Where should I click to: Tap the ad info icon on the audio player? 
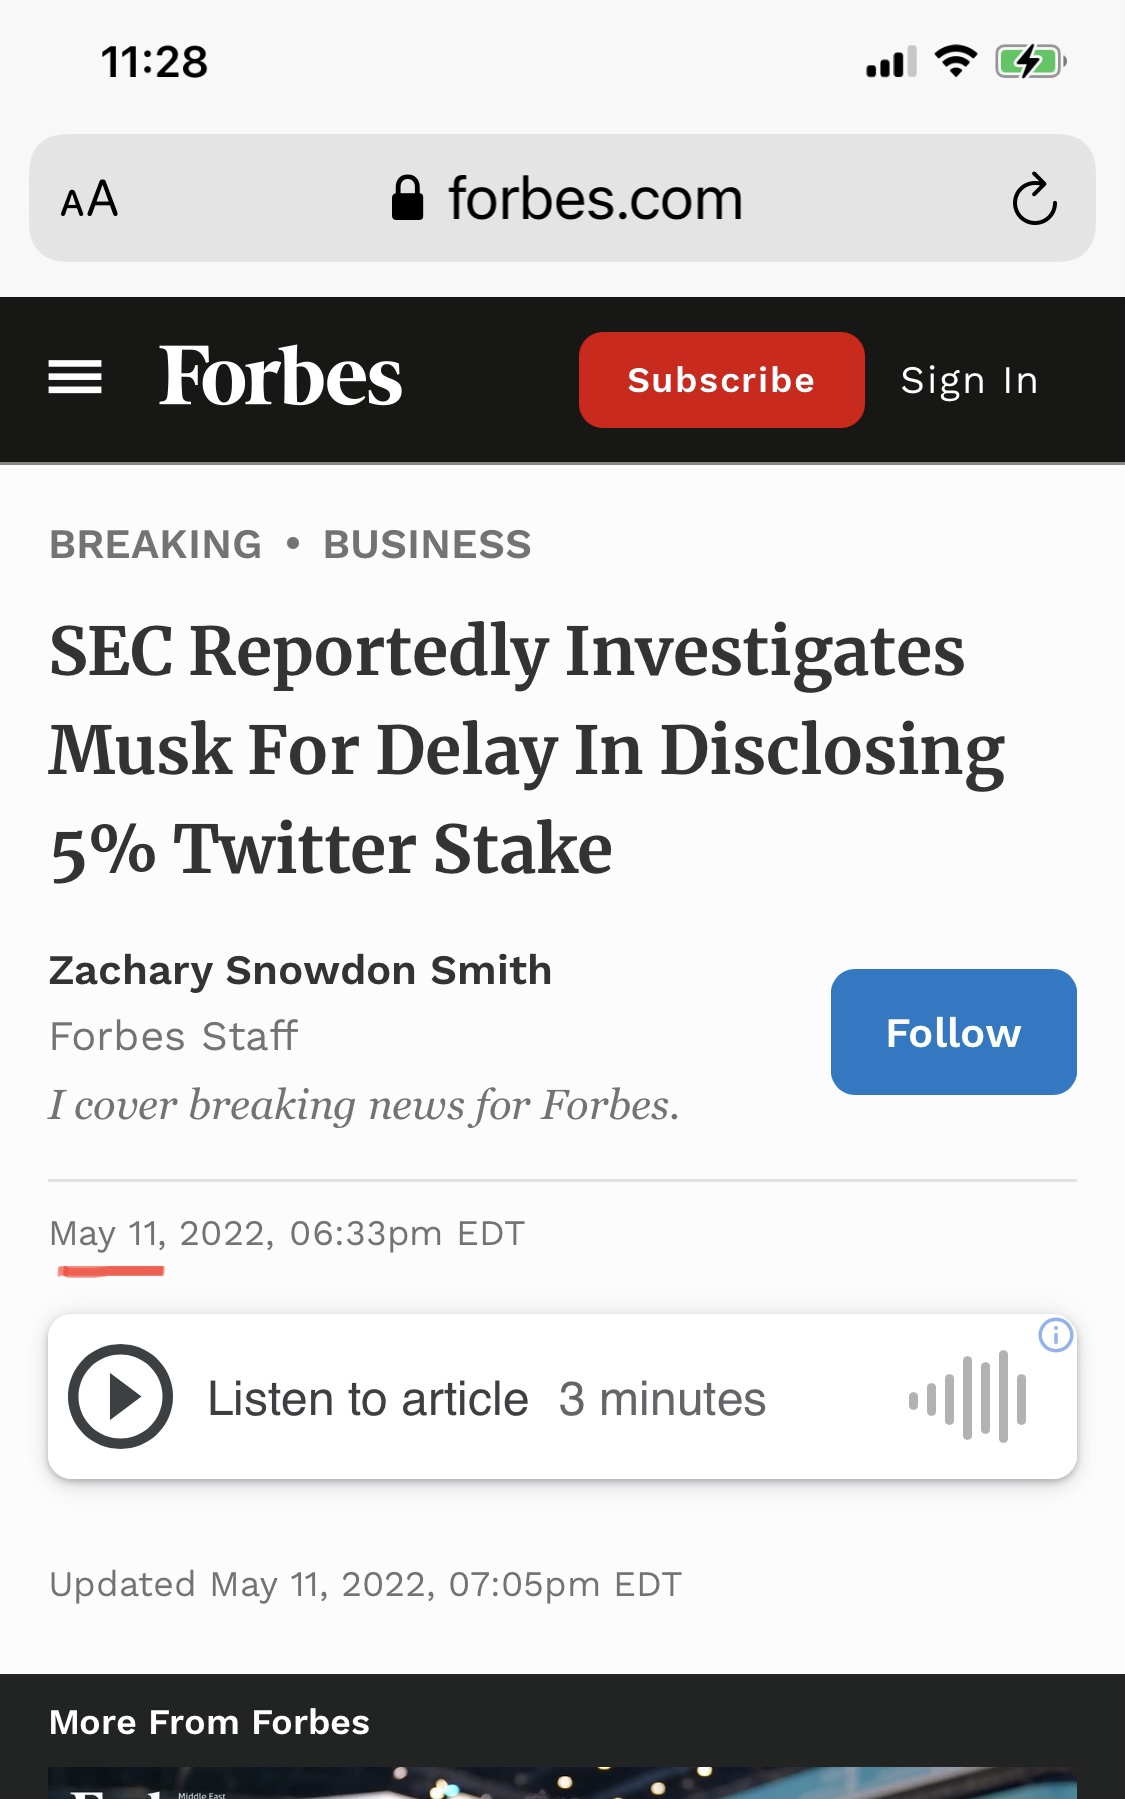(1055, 1335)
